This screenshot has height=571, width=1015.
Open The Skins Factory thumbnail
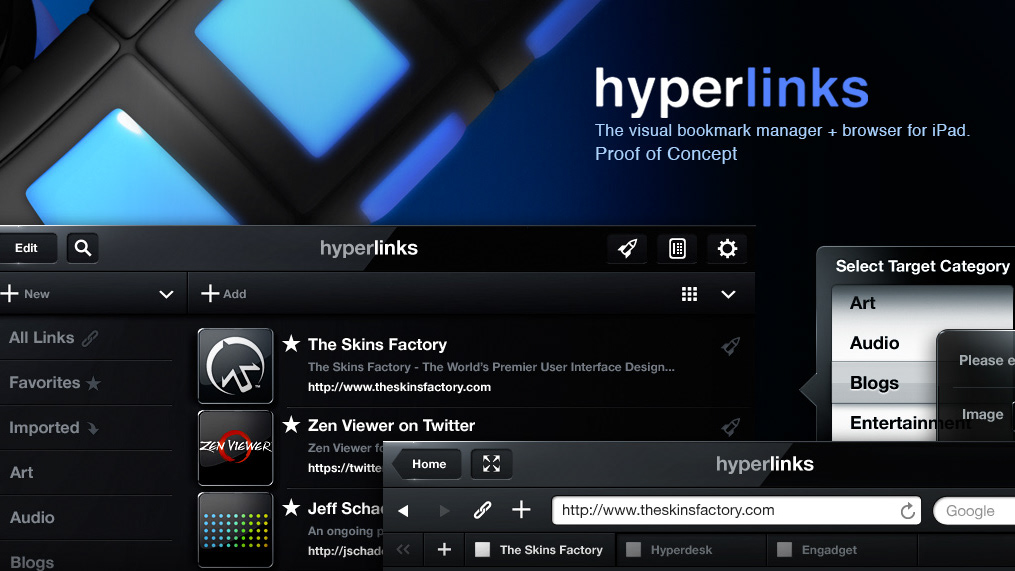pyautogui.click(x=235, y=366)
